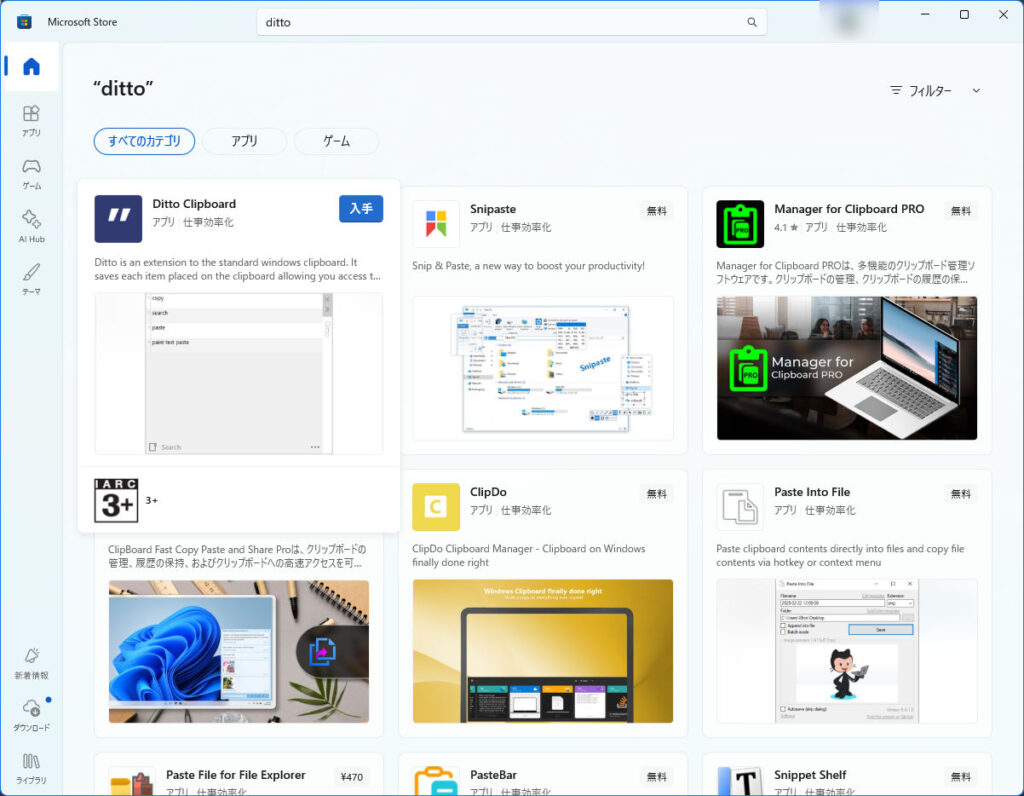Open the アプリ section in sidebar

31,121
